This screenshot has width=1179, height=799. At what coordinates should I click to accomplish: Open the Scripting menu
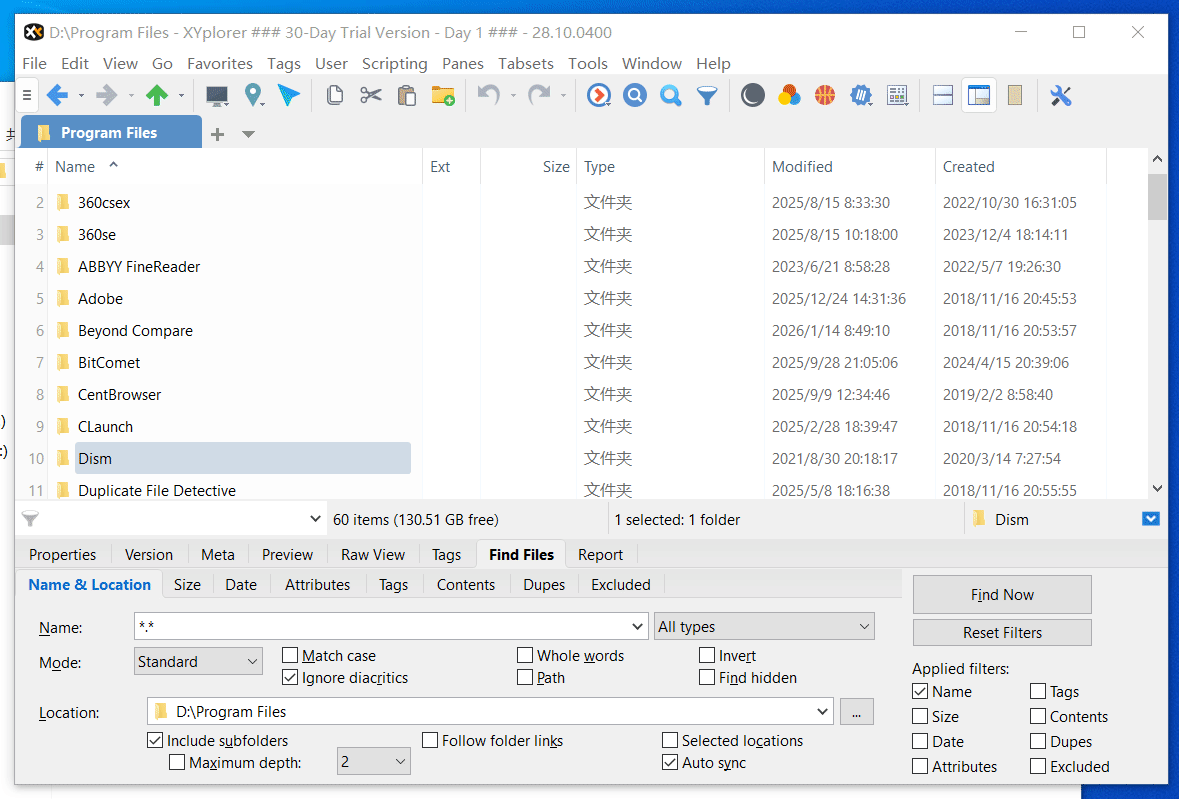[x=394, y=63]
